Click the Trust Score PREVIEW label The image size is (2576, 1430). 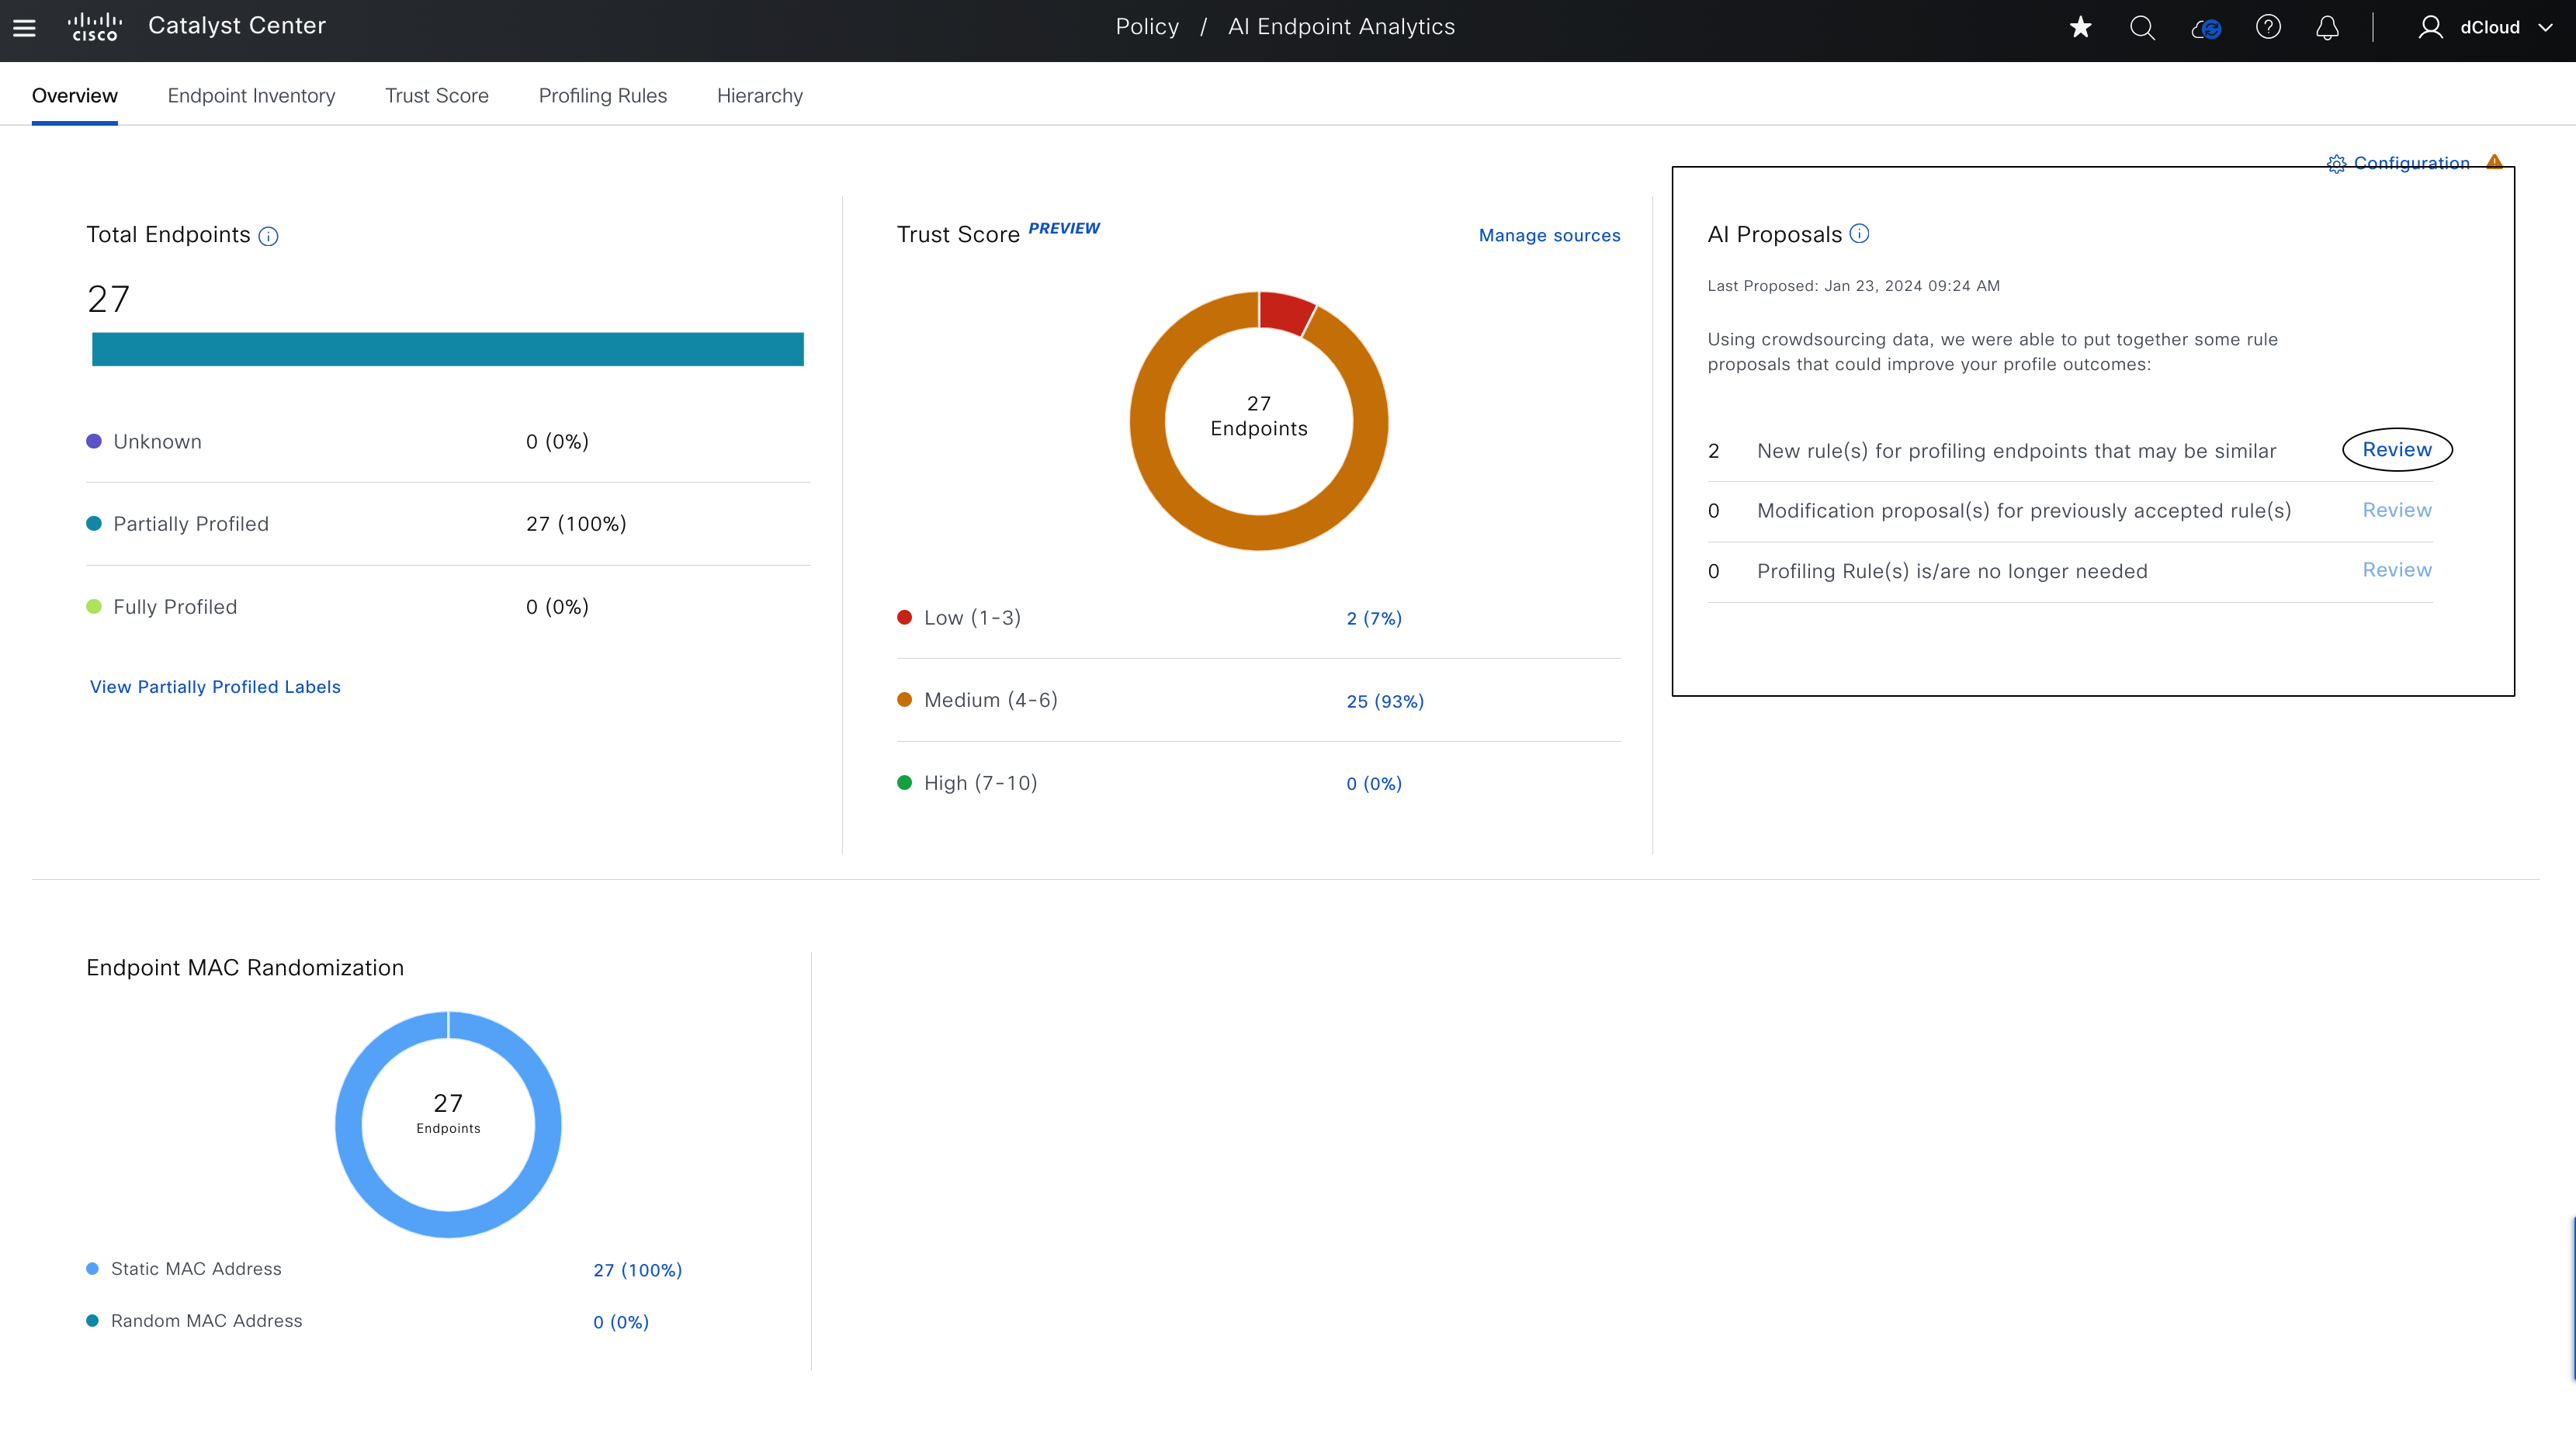pos(1064,228)
